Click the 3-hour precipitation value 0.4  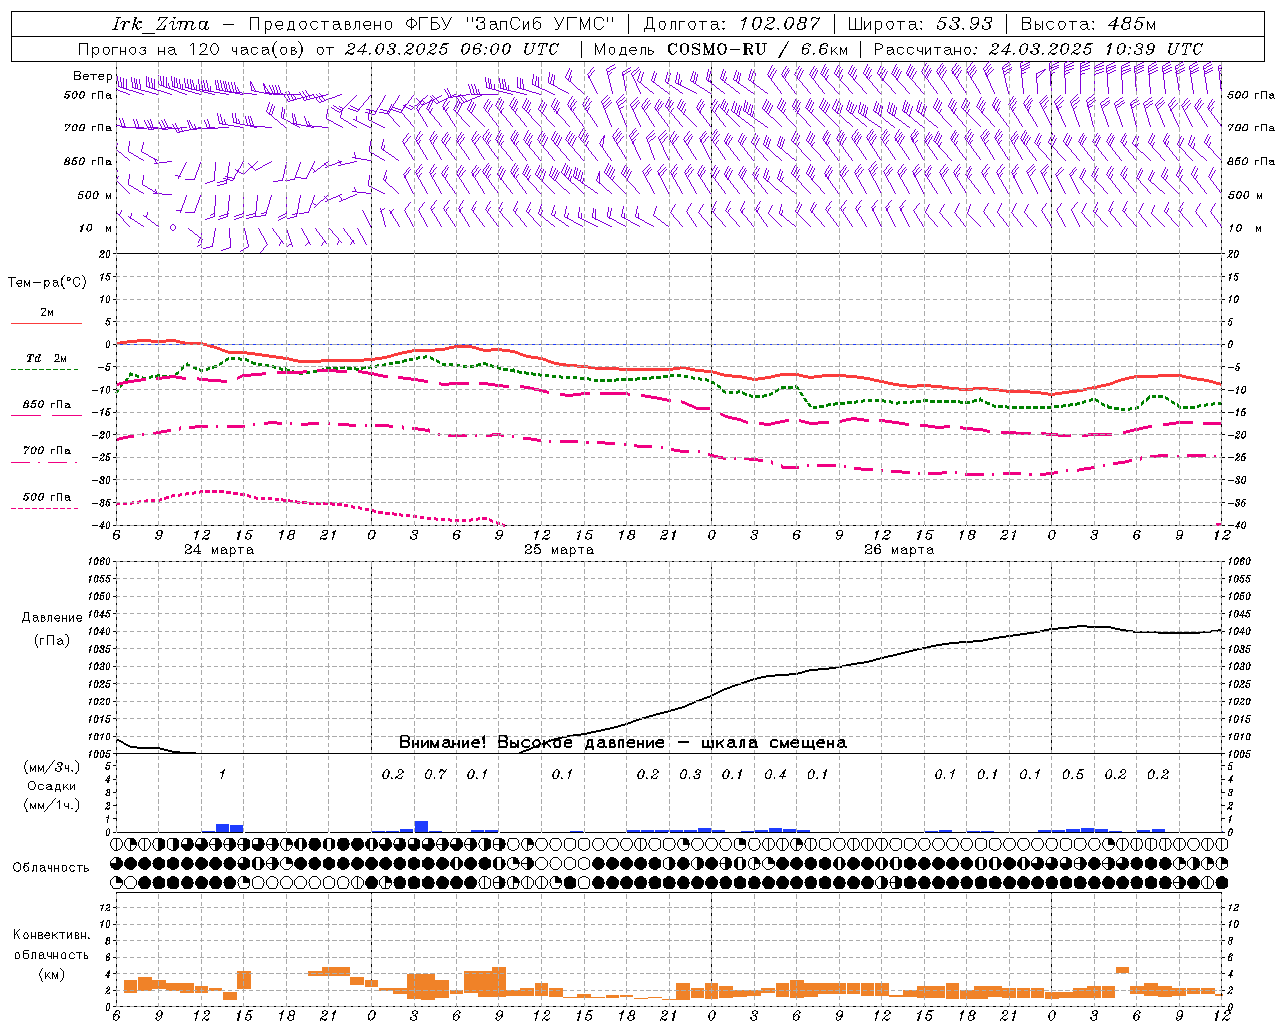[775, 775]
